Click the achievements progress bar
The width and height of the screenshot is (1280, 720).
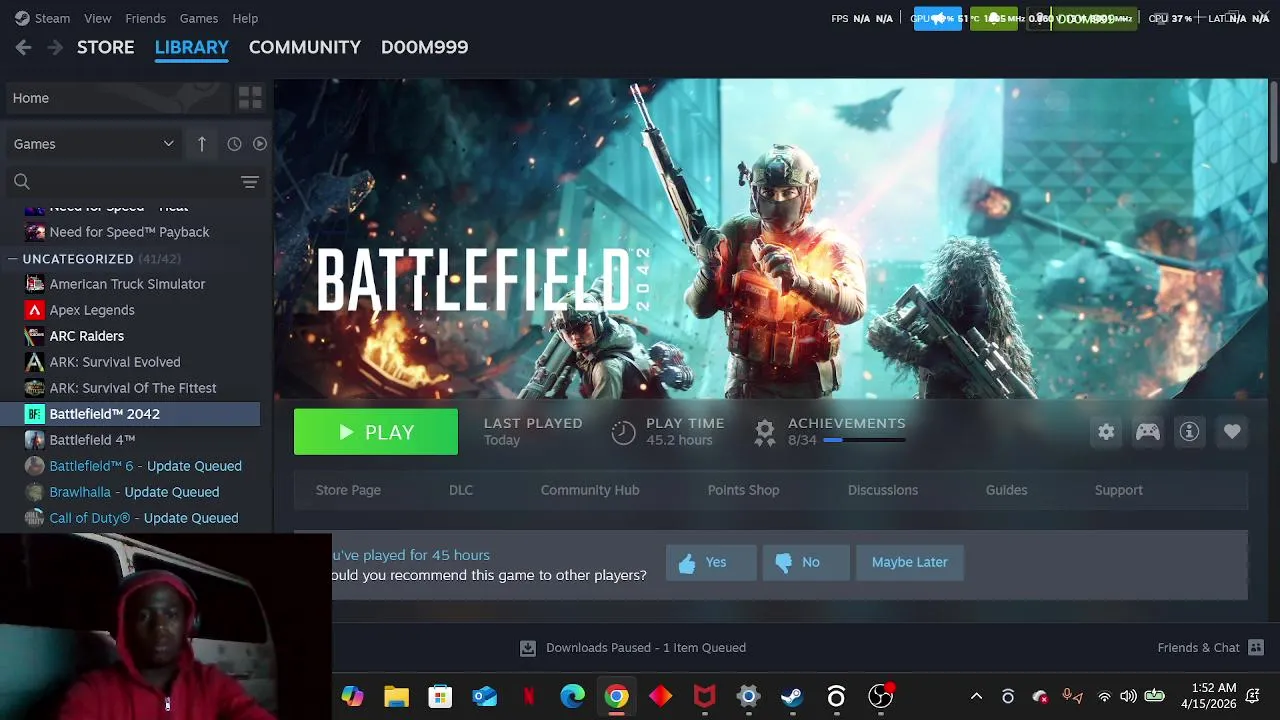[x=864, y=440]
